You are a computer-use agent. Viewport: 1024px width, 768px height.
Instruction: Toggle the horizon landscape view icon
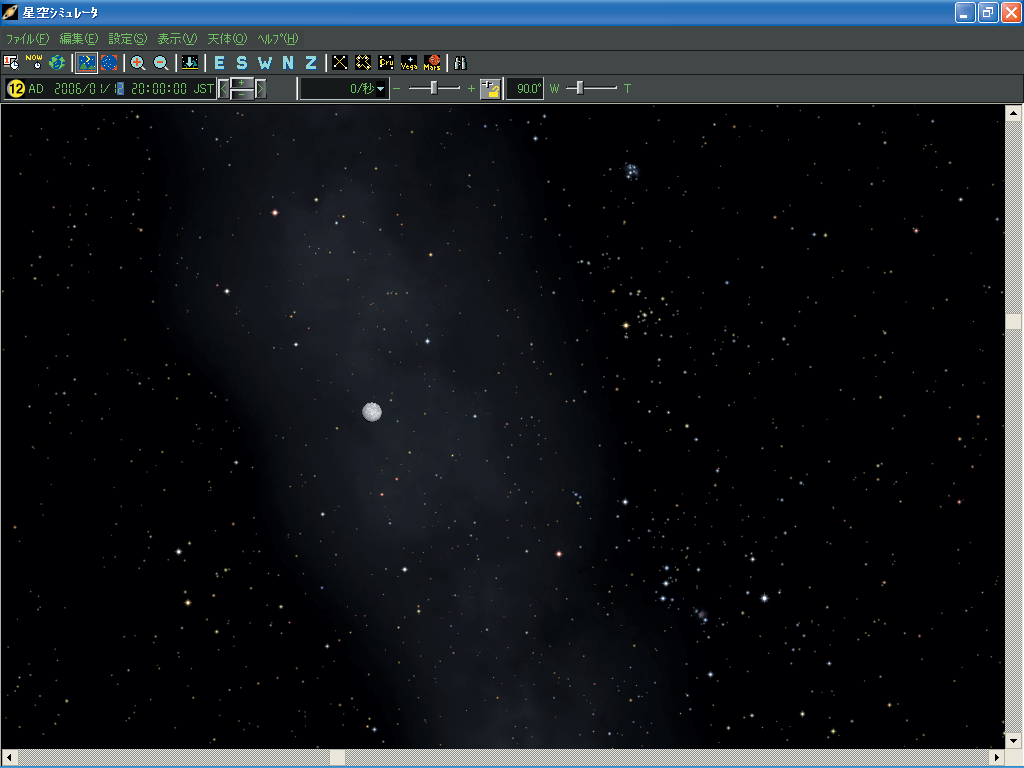pyautogui.click(x=86, y=63)
